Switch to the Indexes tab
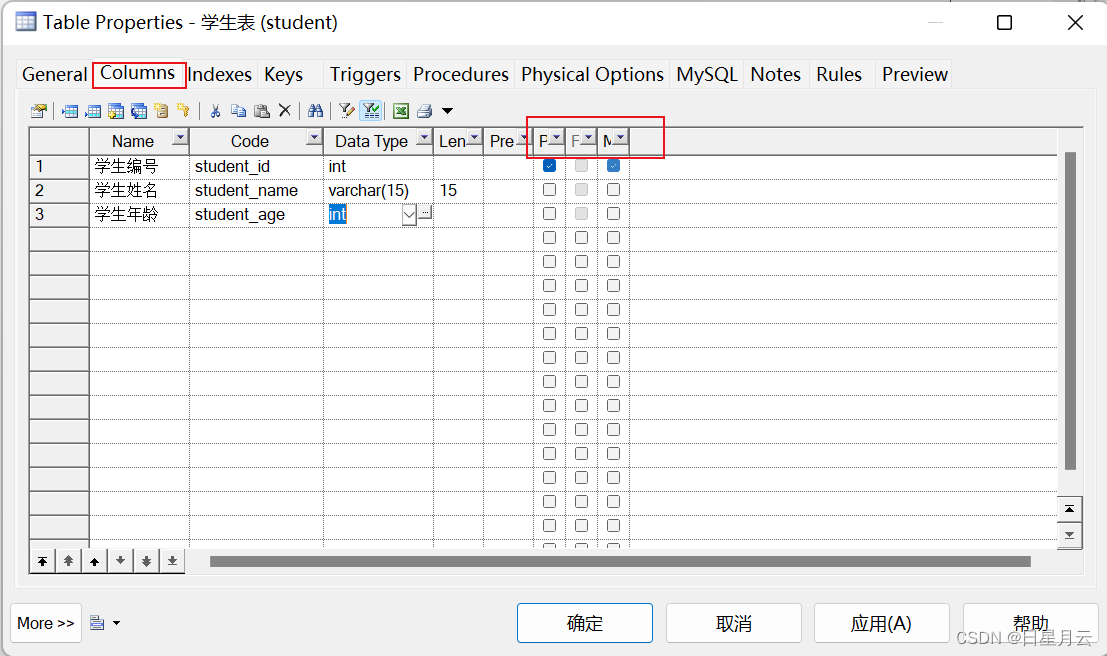The image size is (1107, 656). (220, 74)
